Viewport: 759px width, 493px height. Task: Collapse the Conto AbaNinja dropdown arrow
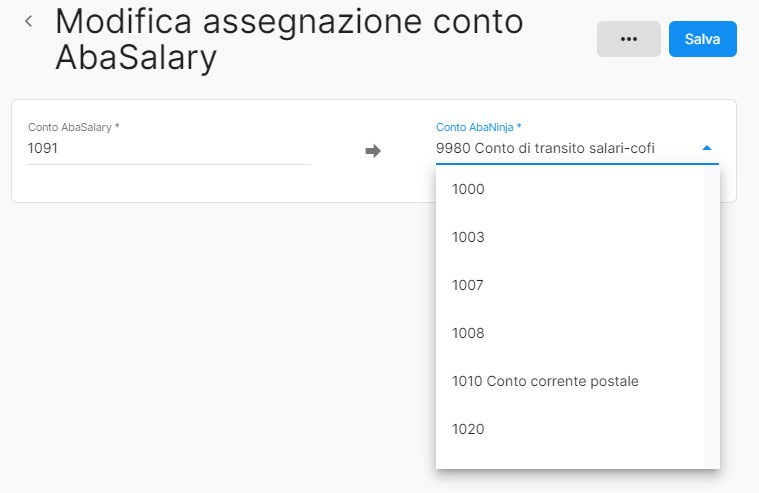(707, 148)
